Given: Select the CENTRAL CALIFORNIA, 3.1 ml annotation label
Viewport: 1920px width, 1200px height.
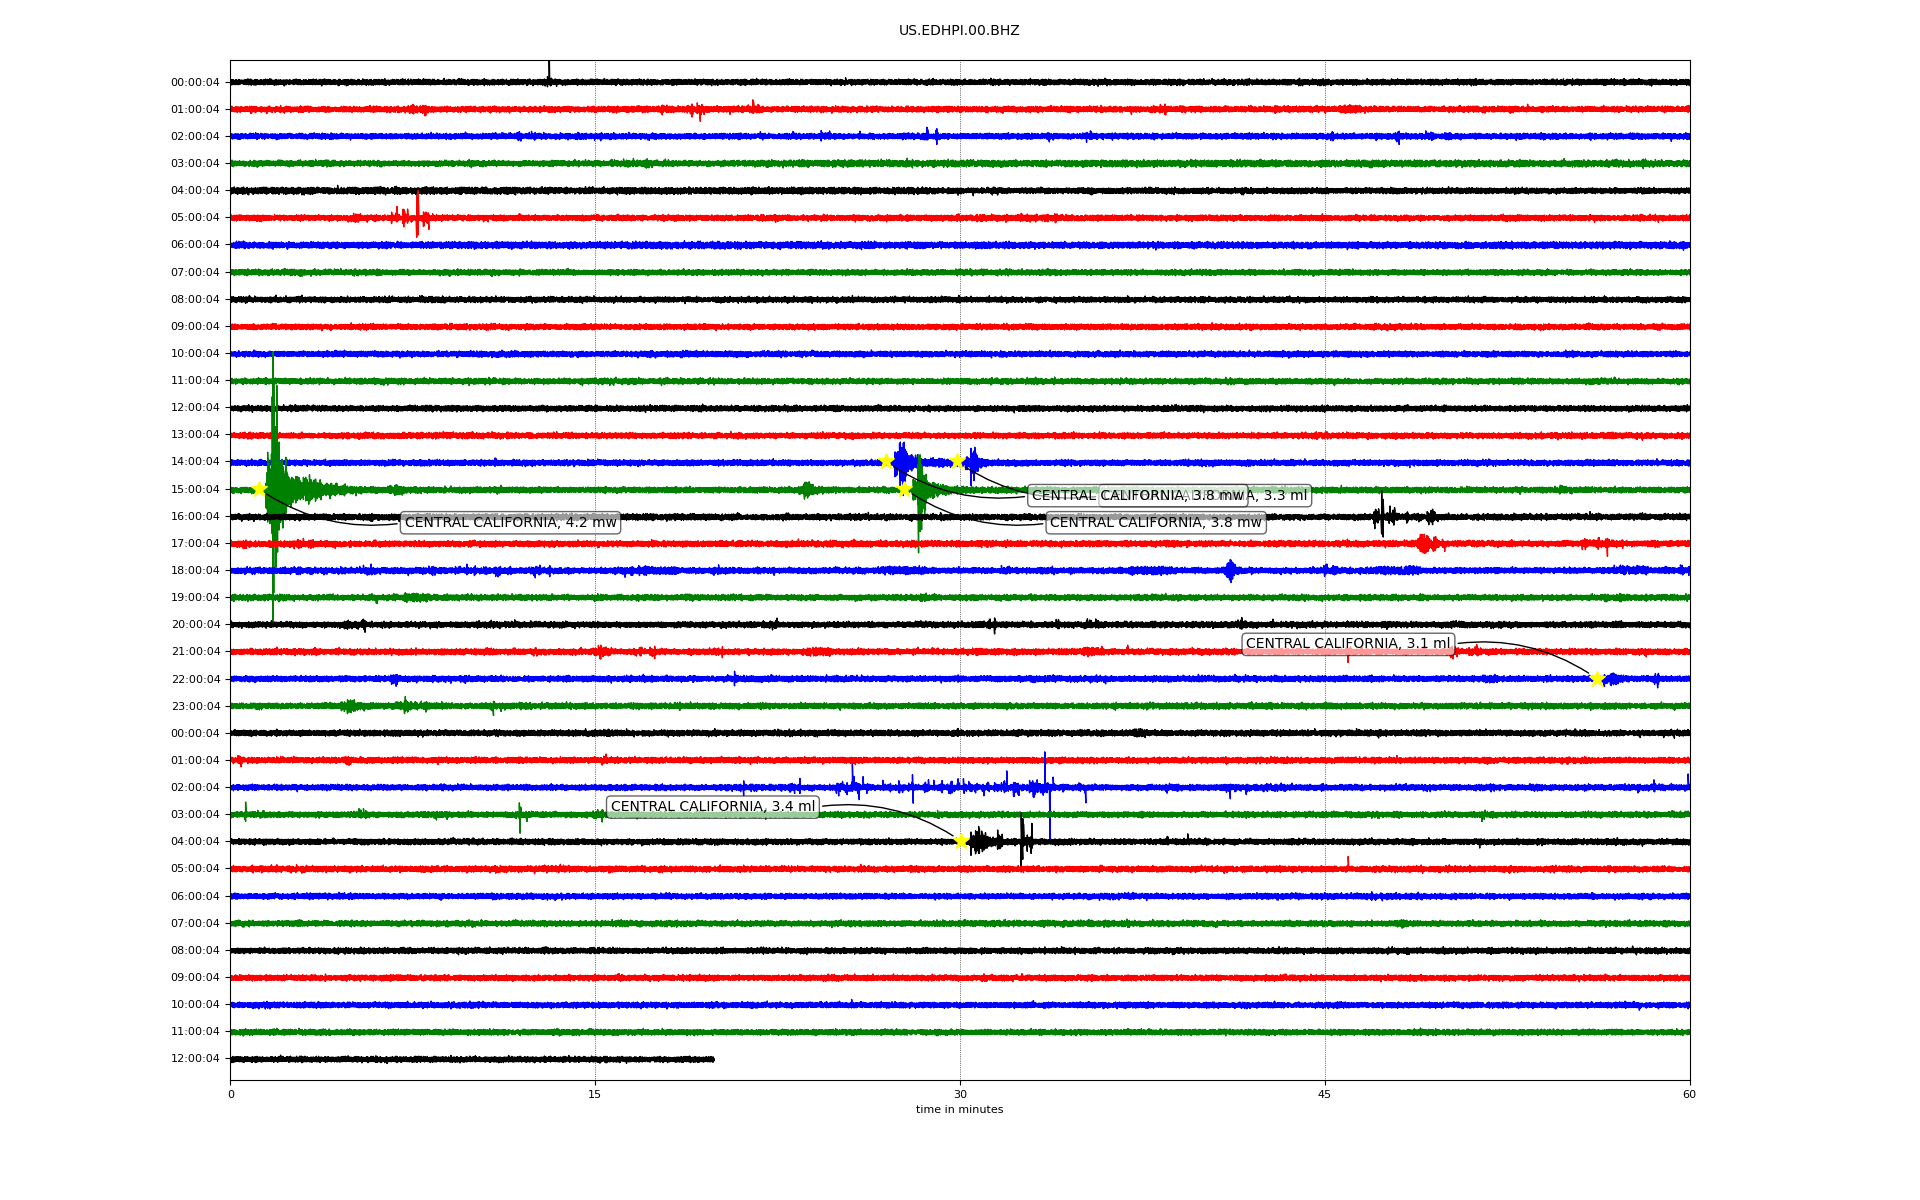Looking at the screenshot, I should pyautogui.click(x=1347, y=644).
